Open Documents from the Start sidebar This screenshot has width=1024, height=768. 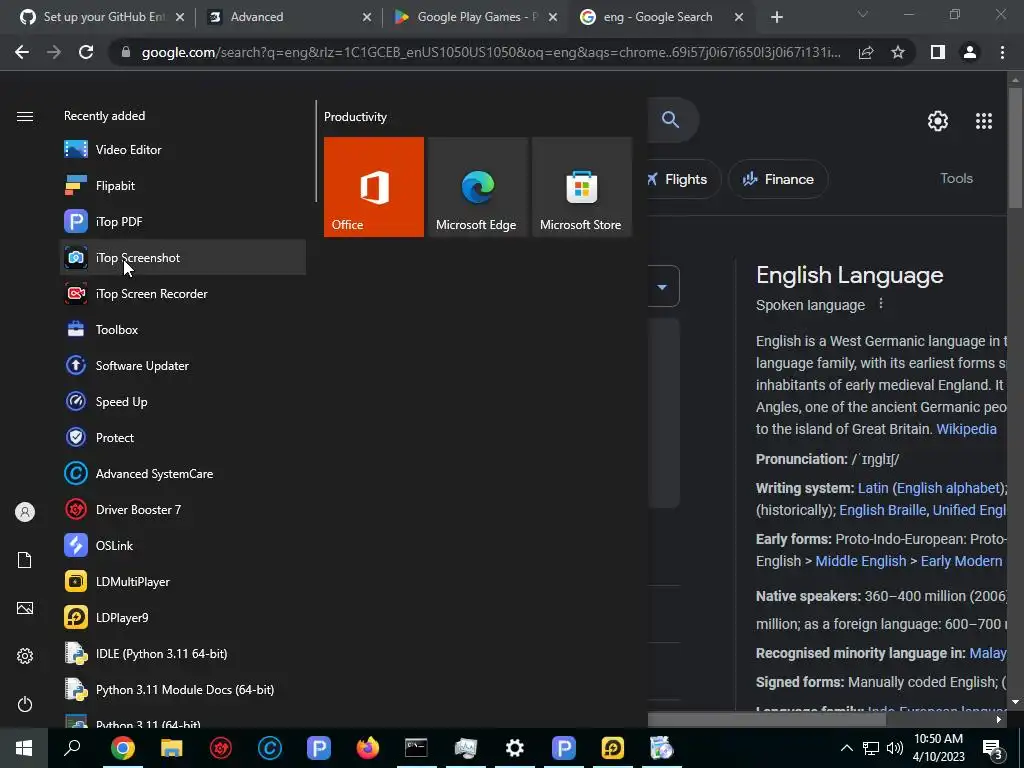[25, 560]
